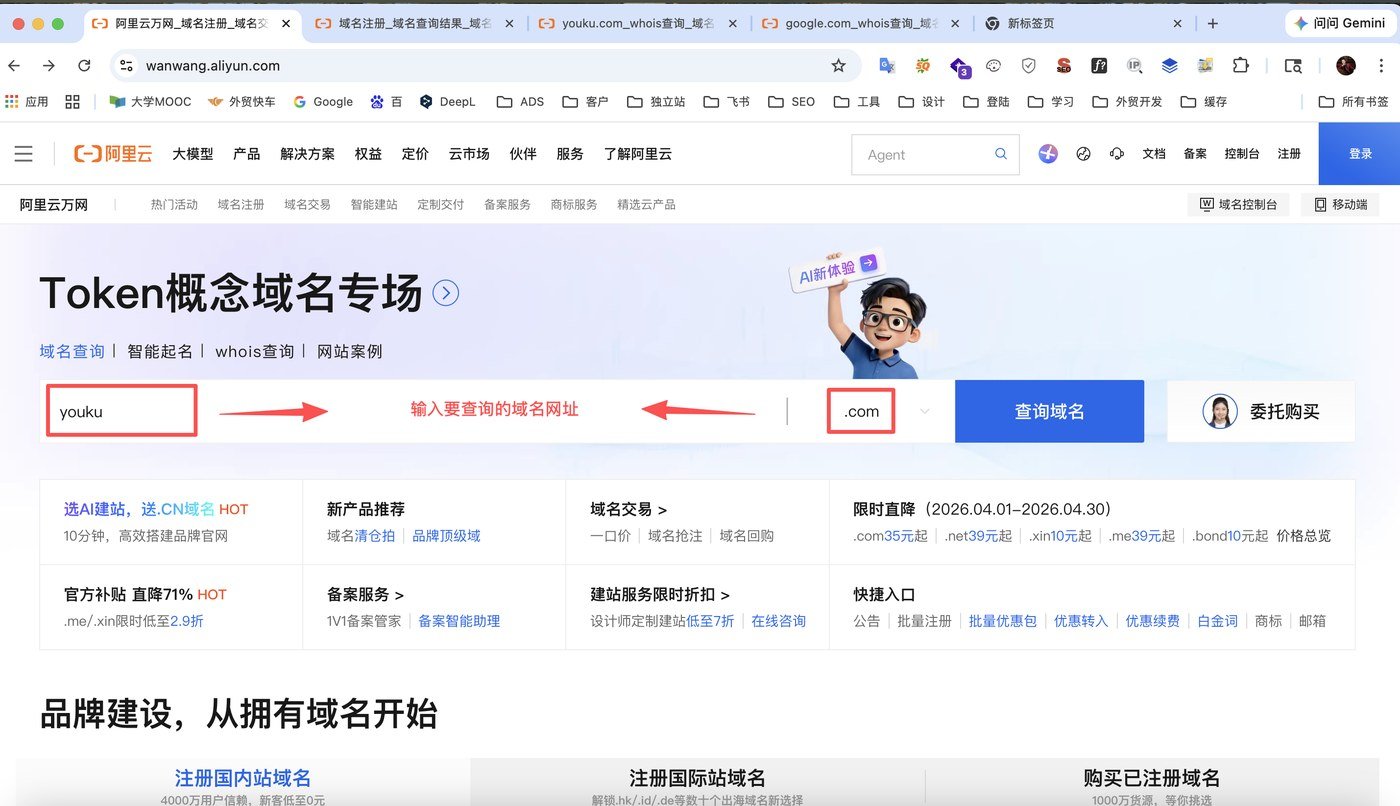Open the Chrome profile avatar

click(1346, 66)
